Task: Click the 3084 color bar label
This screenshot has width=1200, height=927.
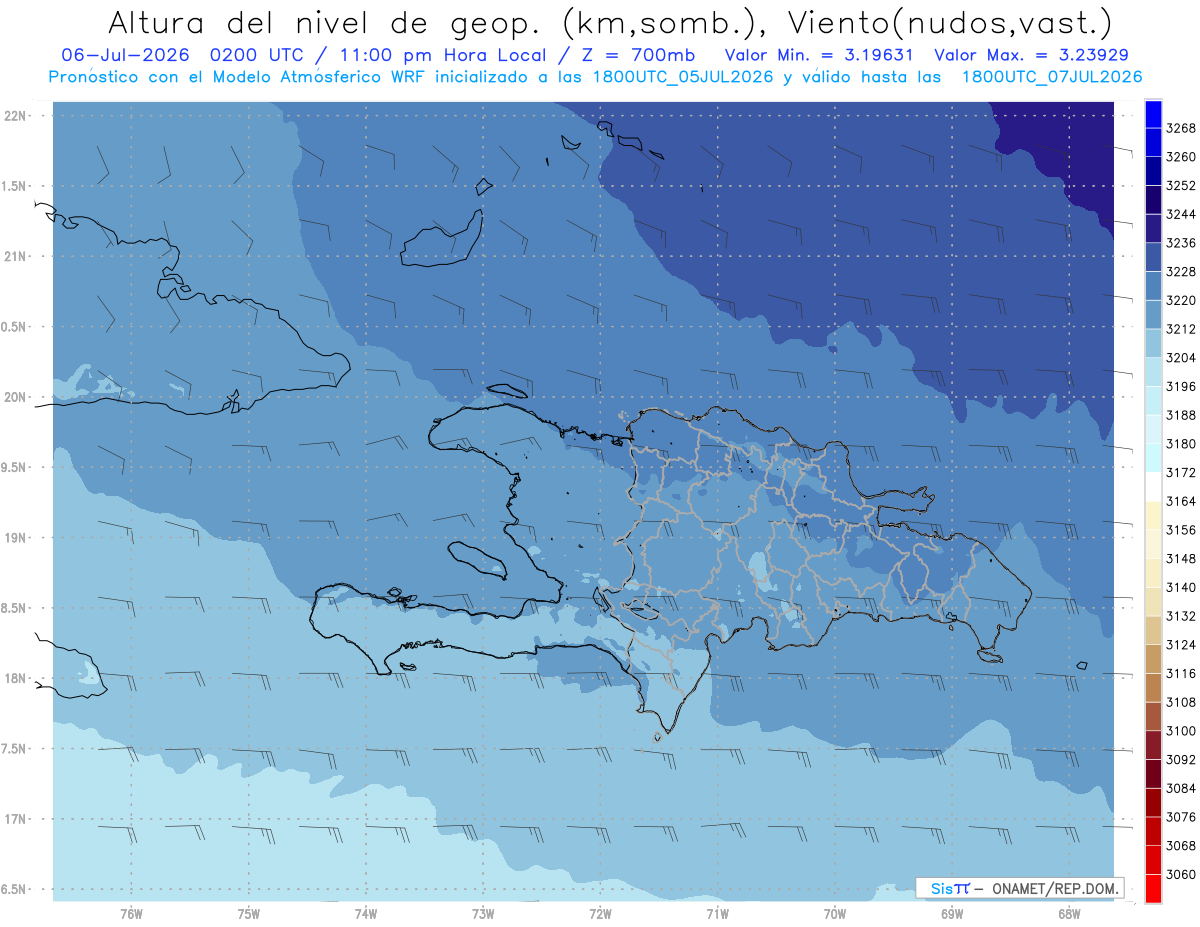Action: (1181, 789)
